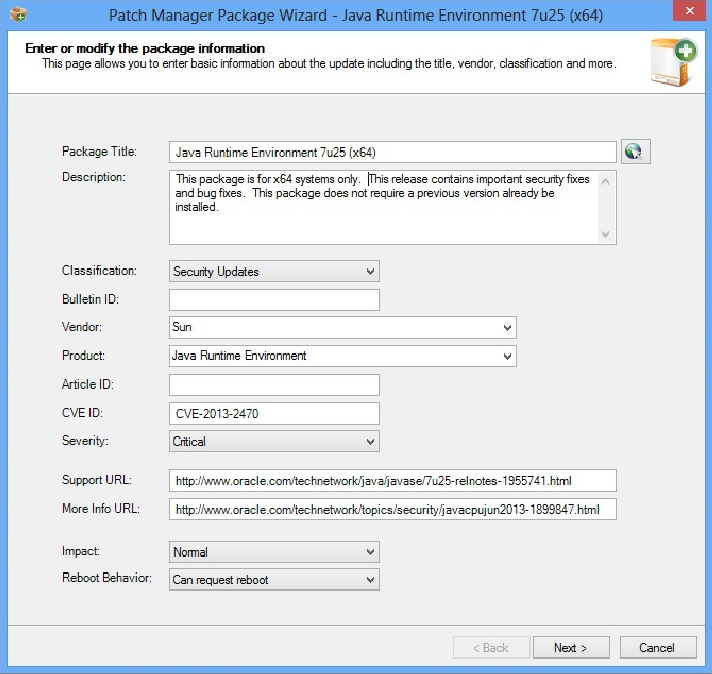Screen dimensions: 712x674
Task: Click the empty Article ID field
Action: click(x=274, y=385)
